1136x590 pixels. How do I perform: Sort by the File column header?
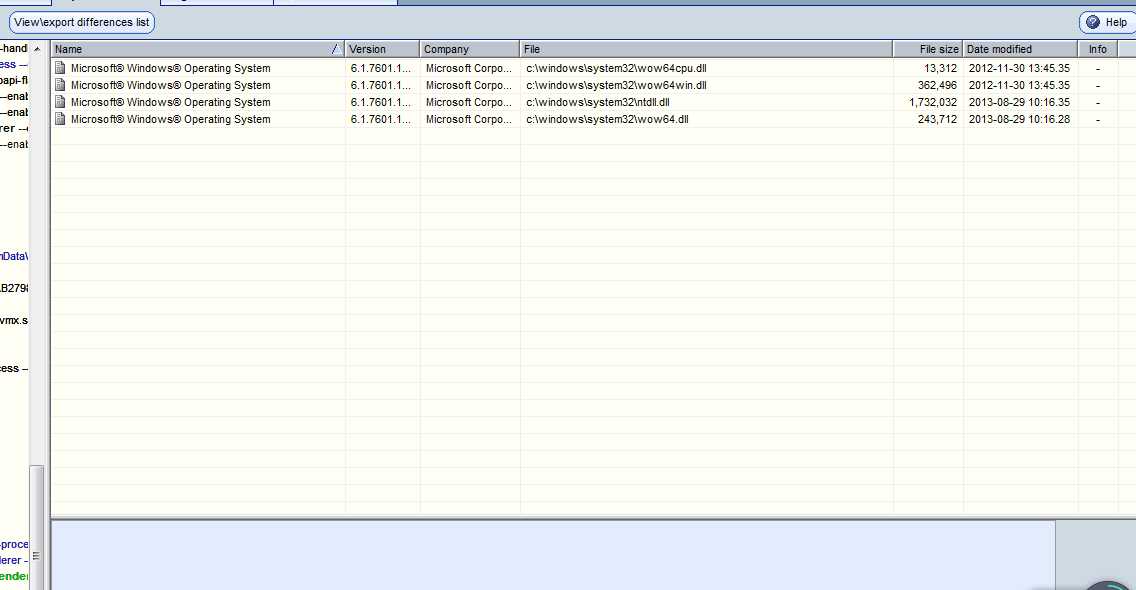click(x=706, y=49)
